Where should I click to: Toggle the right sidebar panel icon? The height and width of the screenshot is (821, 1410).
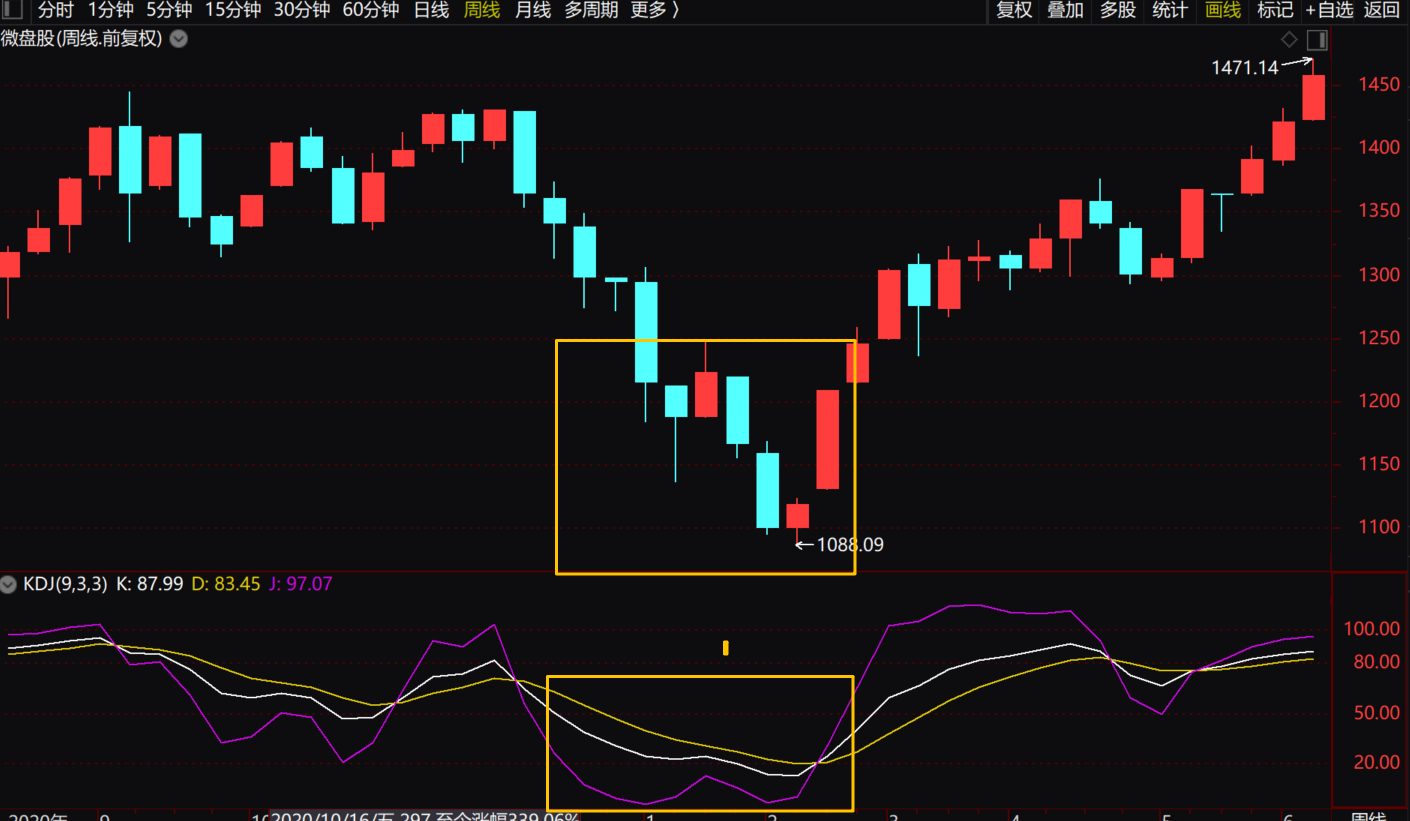[1317, 40]
